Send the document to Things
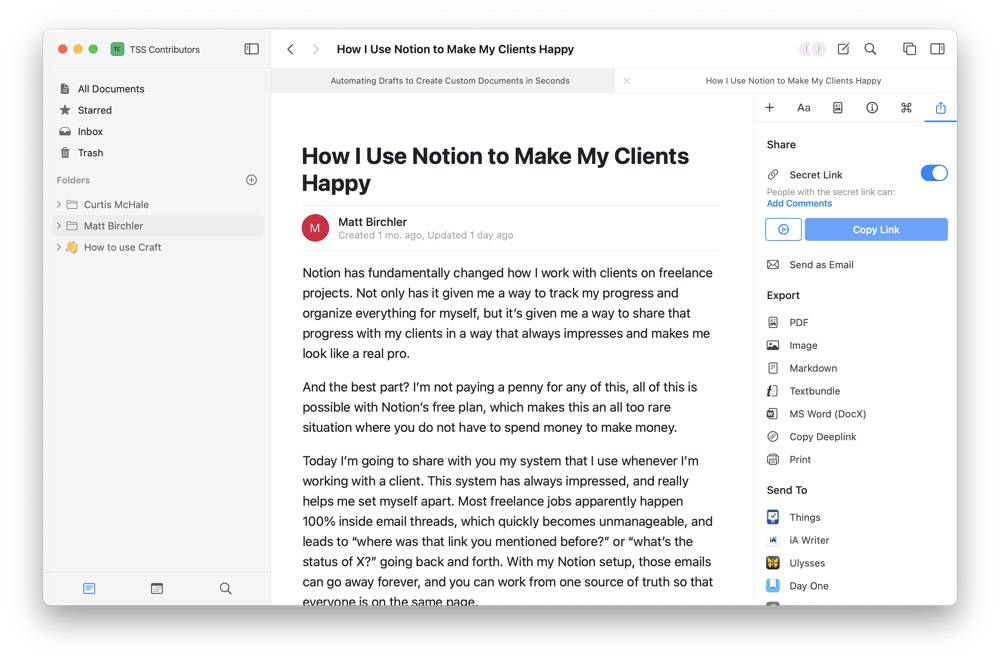Viewport: 1000px width, 662px height. coord(793,517)
